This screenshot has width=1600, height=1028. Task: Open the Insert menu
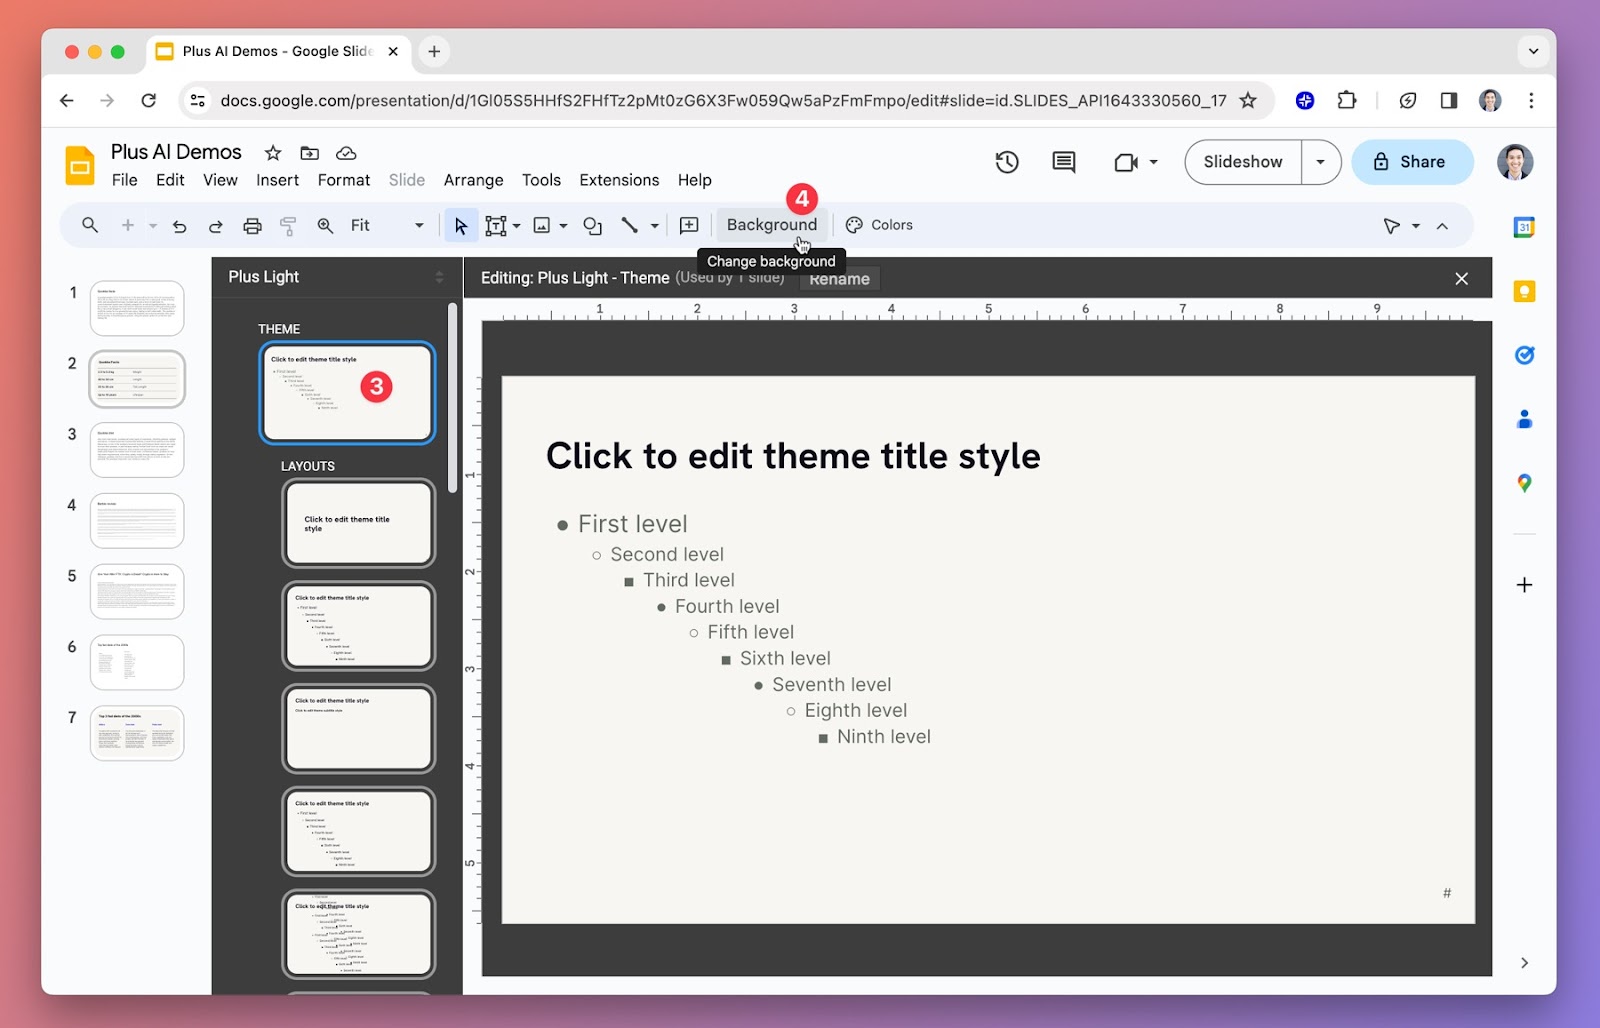(x=277, y=180)
